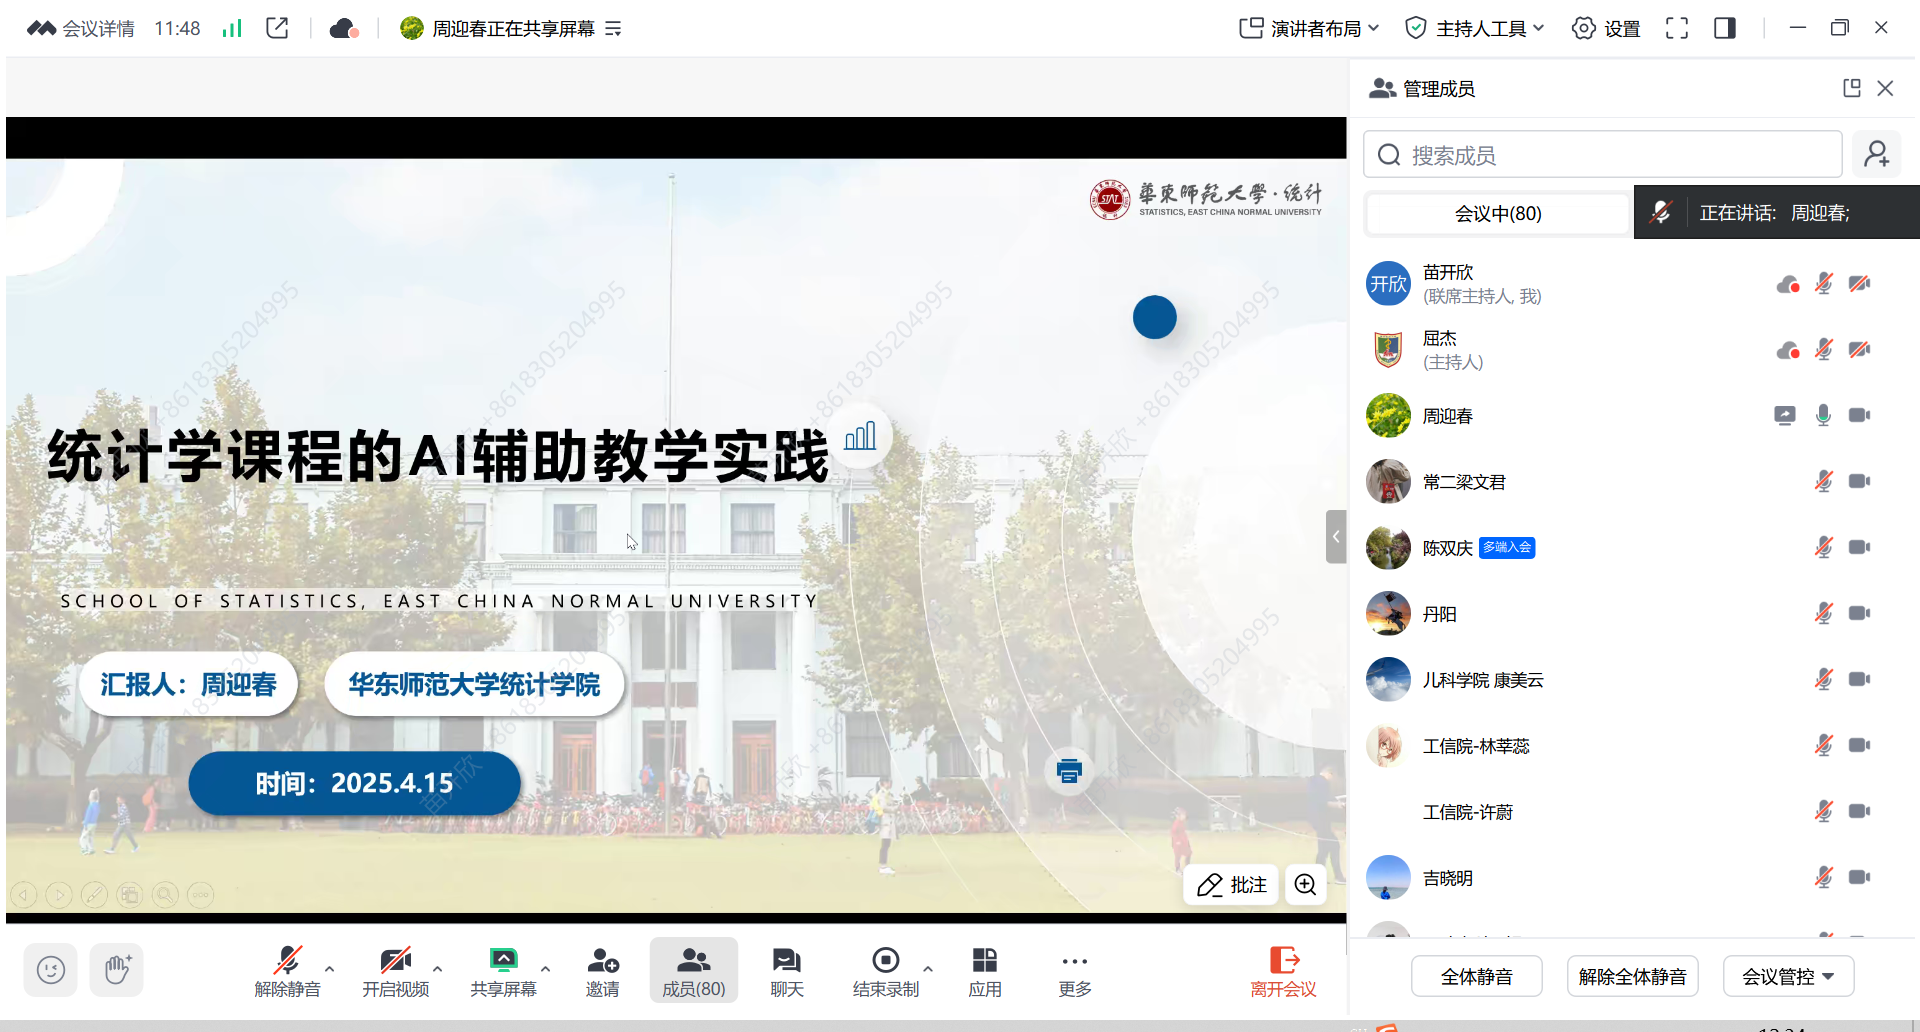1920x1032 pixels.
Task: Toggle 苗开欣's muted microphone icon
Action: point(1824,284)
